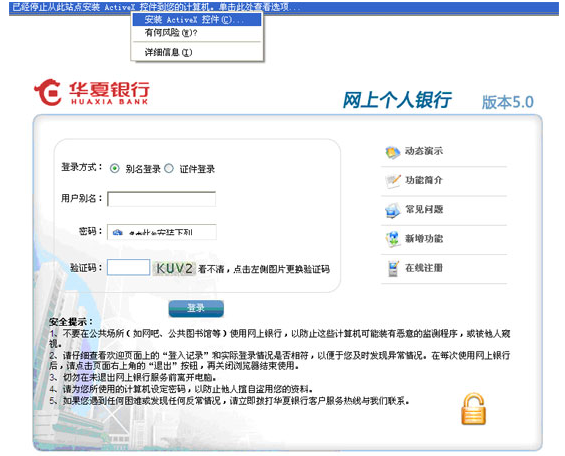Select 别名登录 radio button
The image size is (565, 456).
tap(115, 168)
